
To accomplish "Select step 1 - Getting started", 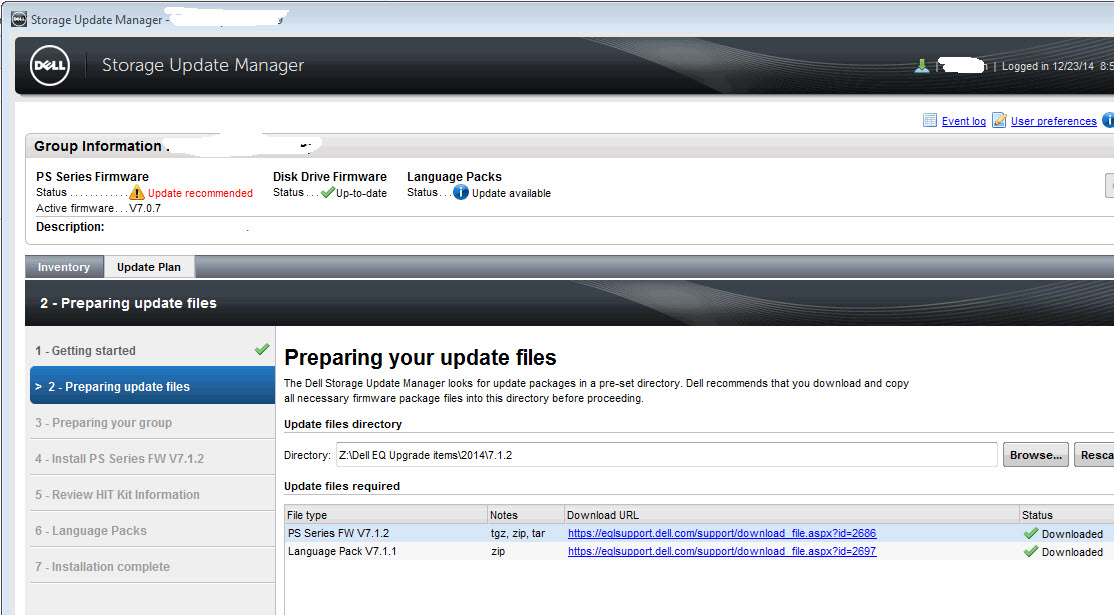I will point(152,350).
